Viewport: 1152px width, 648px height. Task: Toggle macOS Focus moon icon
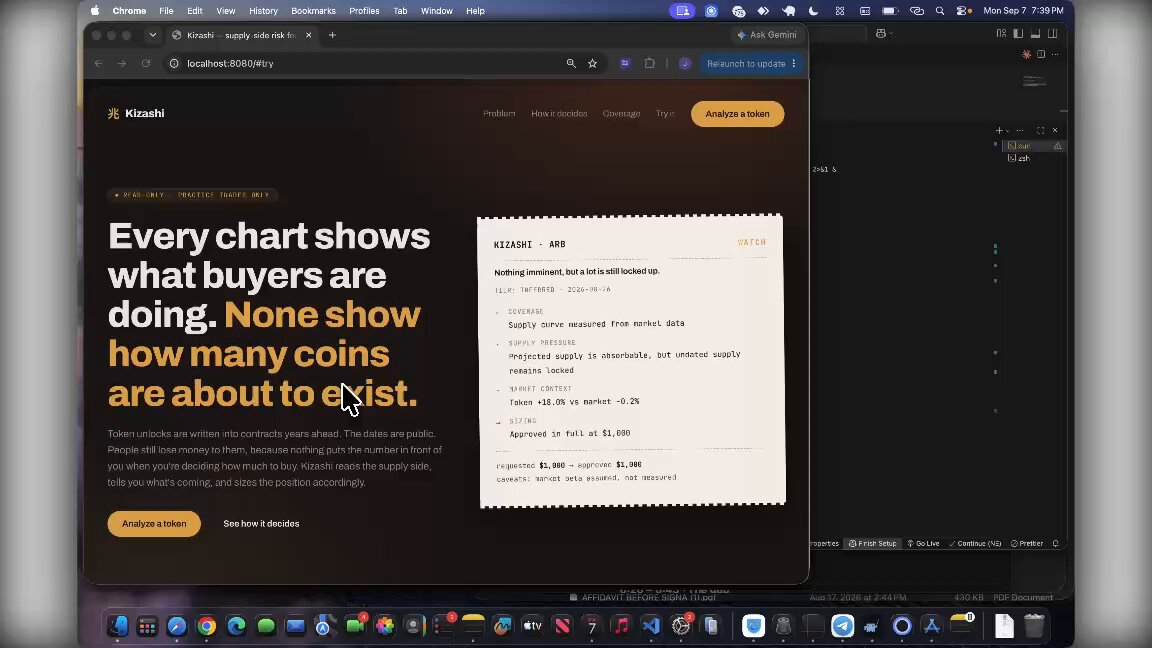coord(813,11)
